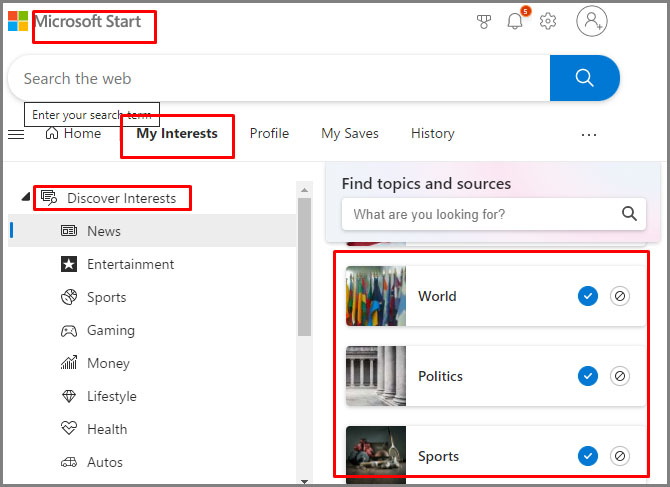Click the Sports ball icon in sidebar
Screen dimensions: 670x487
(x=69, y=297)
